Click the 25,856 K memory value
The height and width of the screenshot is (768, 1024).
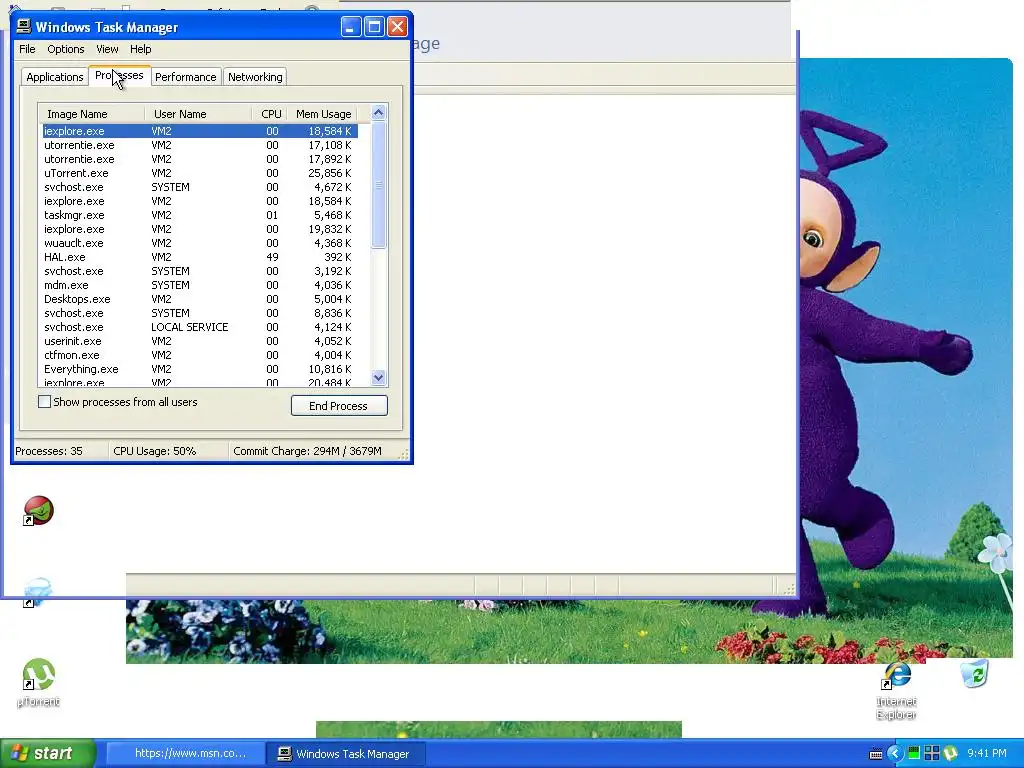point(330,173)
